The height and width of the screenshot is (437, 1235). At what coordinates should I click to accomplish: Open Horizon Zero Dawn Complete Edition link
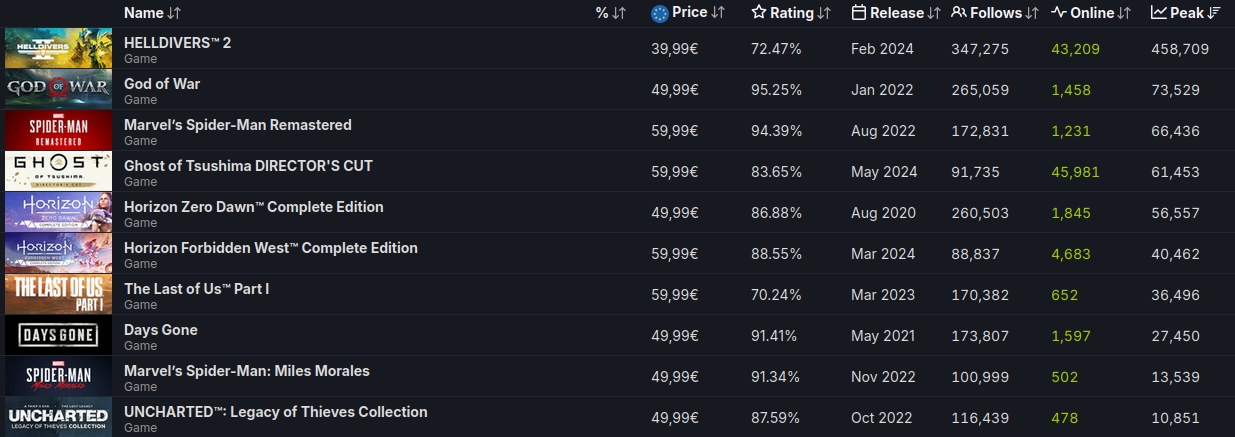click(253, 207)
